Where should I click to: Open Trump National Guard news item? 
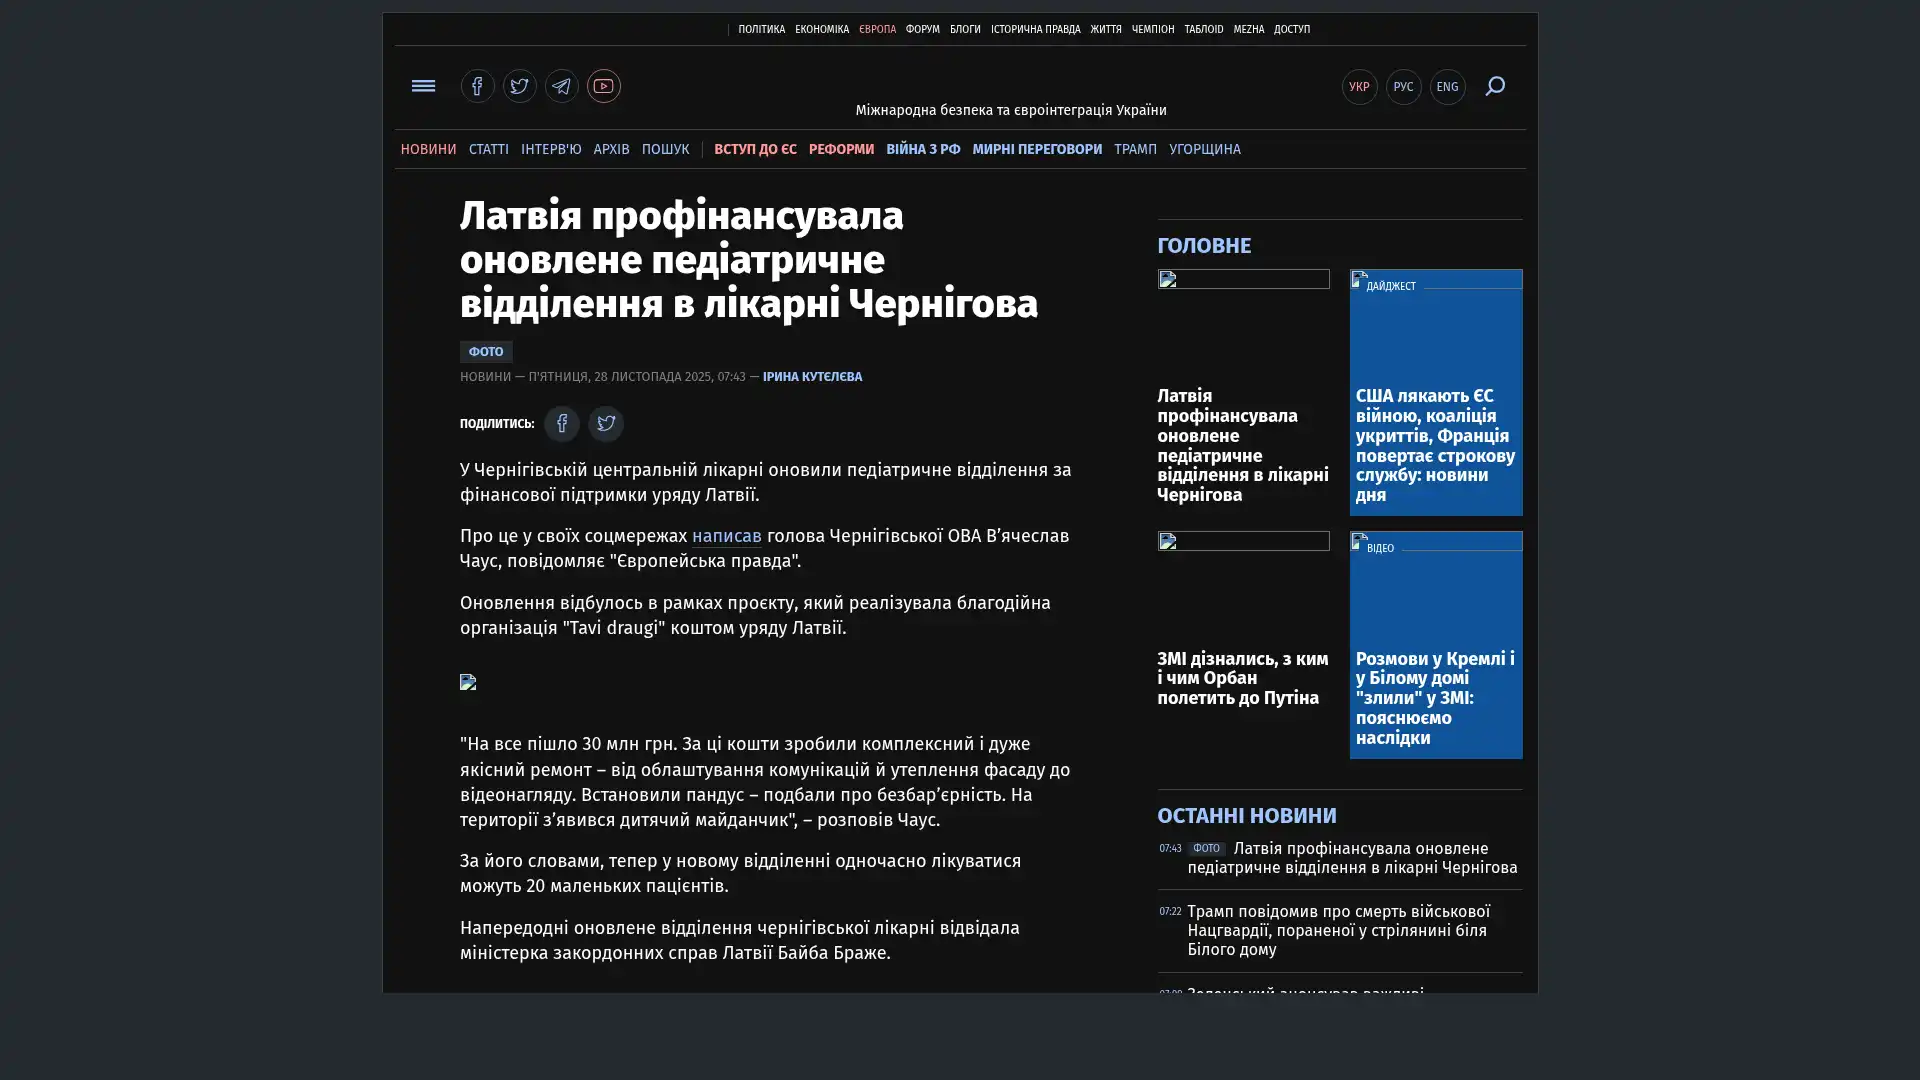(x=1338, y=930)
